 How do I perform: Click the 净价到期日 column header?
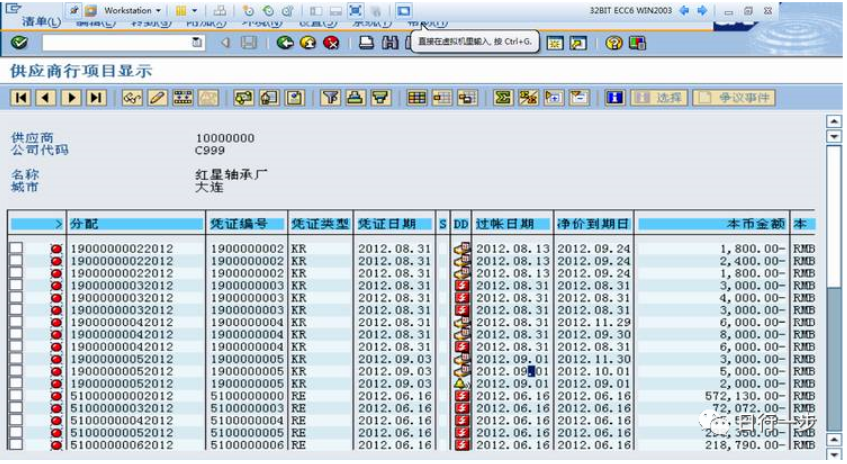tap(593, 224)
